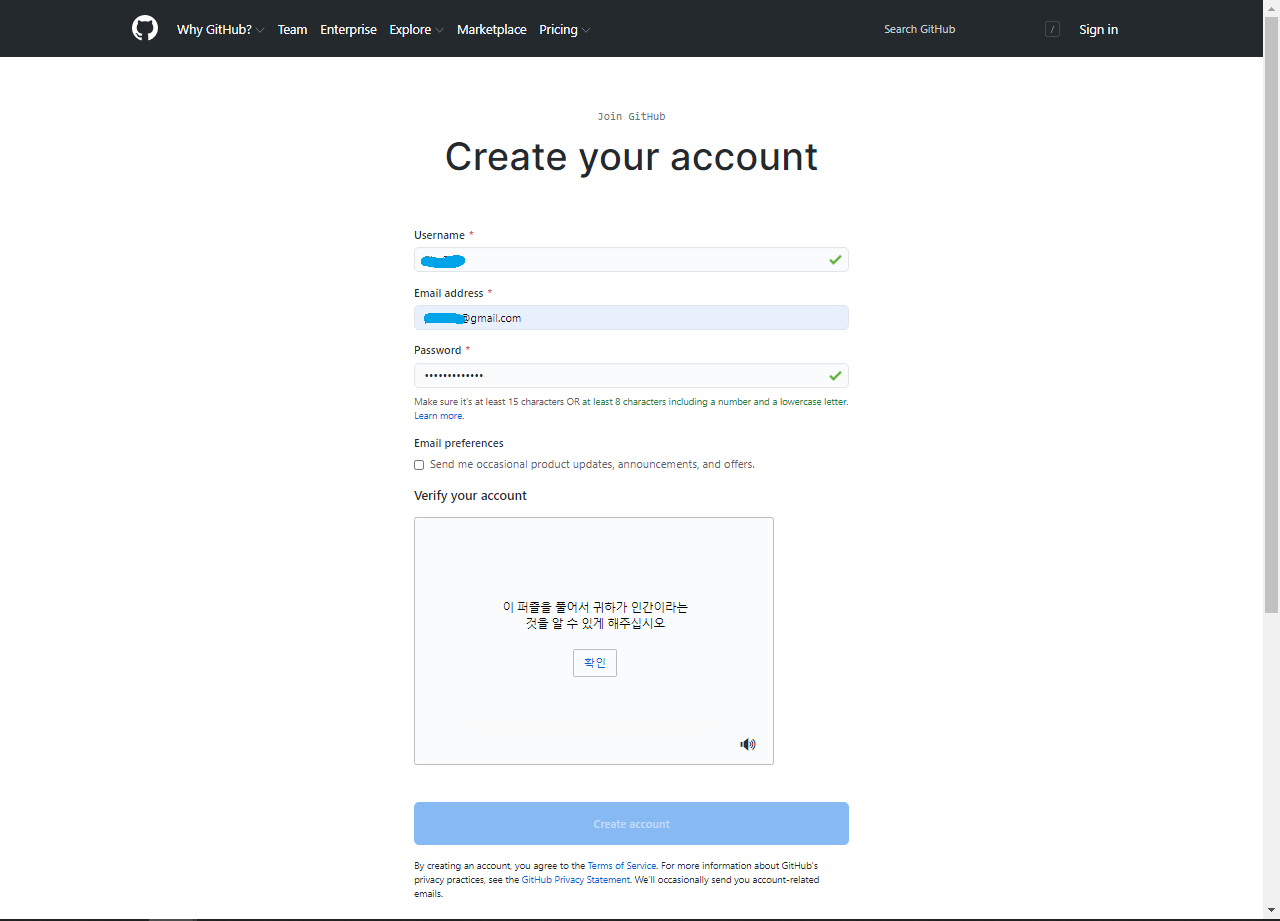Click the Create account button
Screen dimensions: 1280x921
pyautogui.click(x=631, y=824)
